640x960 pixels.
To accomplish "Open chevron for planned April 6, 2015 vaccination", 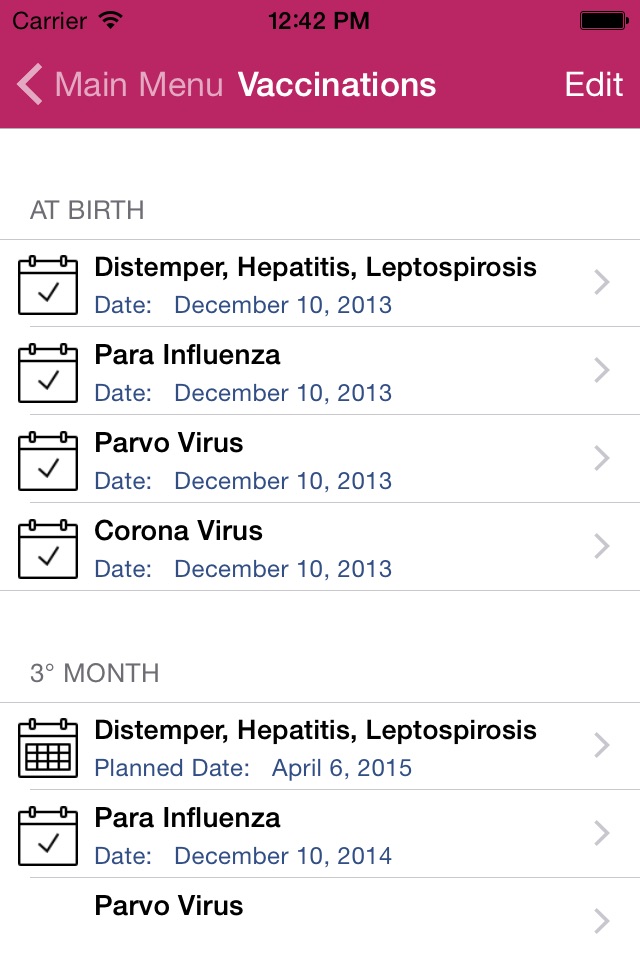I will click(601, 746).
